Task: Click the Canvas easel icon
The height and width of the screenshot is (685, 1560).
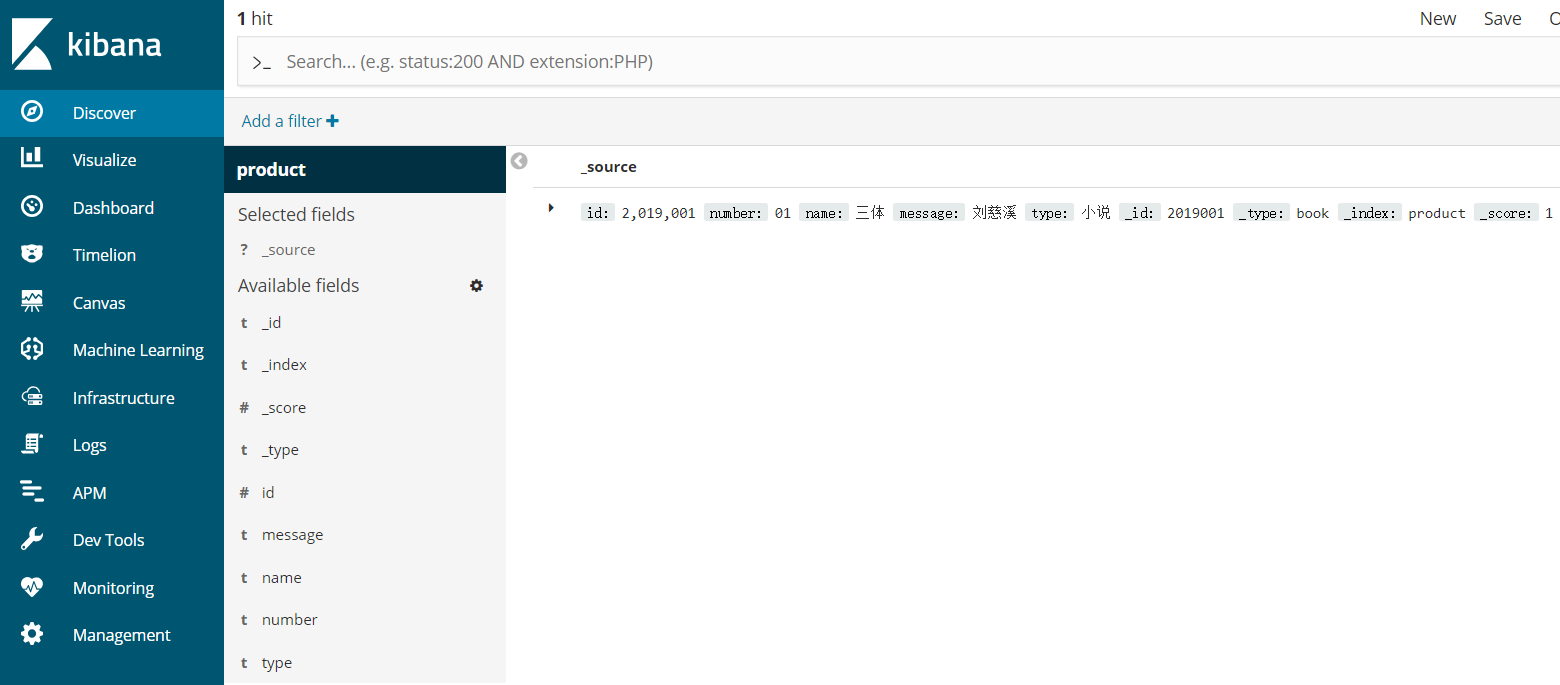Action: click(32, 302)
